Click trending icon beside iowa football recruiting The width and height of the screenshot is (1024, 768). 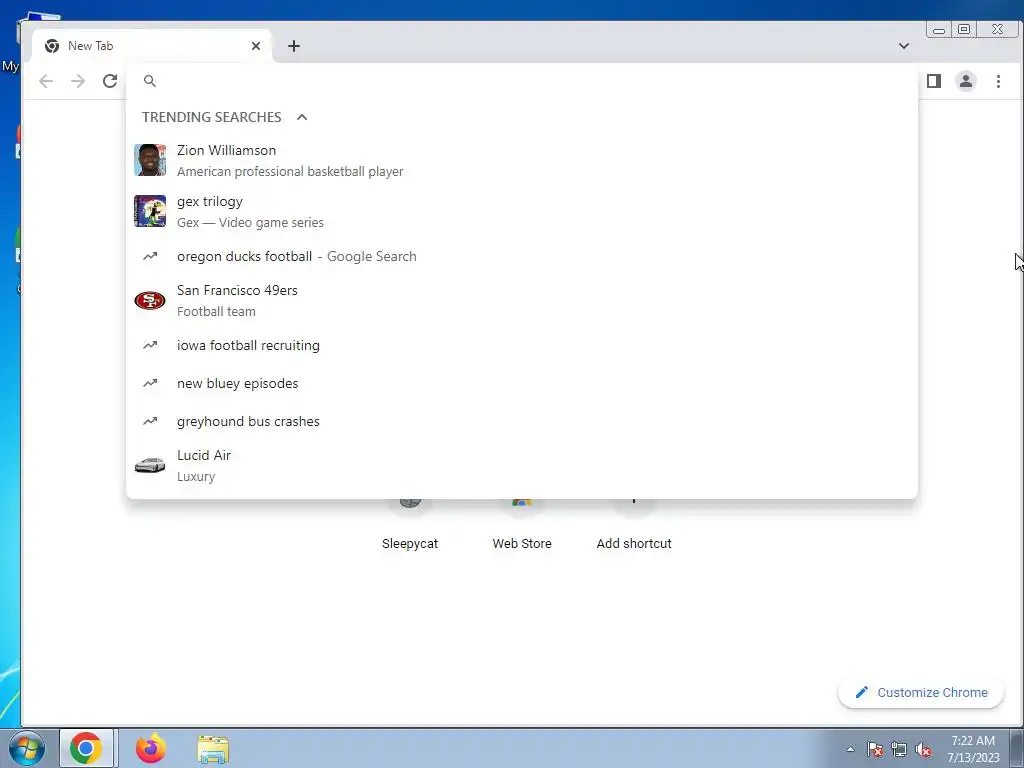click(x=150, y=345)
